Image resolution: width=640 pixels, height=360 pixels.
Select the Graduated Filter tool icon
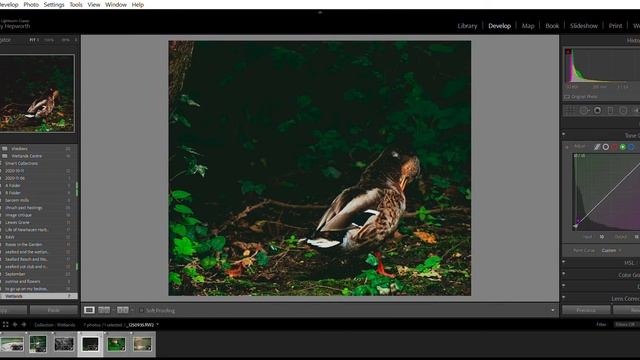(610, 111)
